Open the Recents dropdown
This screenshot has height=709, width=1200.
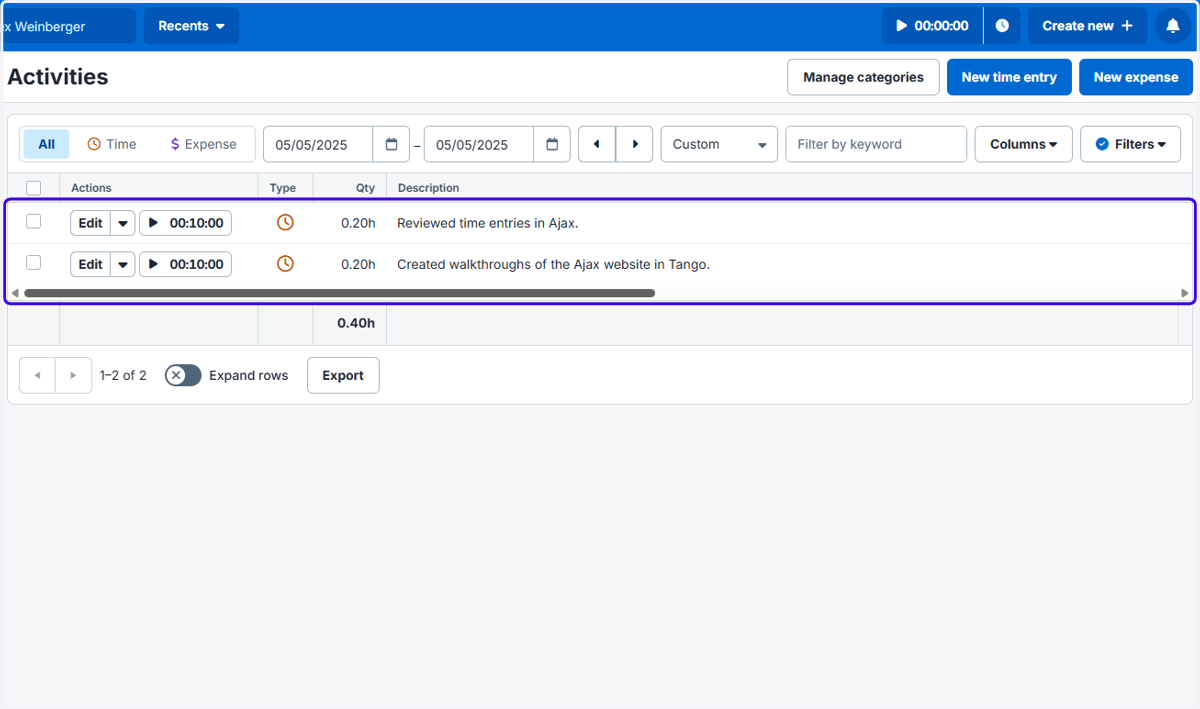[x=191, y=26]
